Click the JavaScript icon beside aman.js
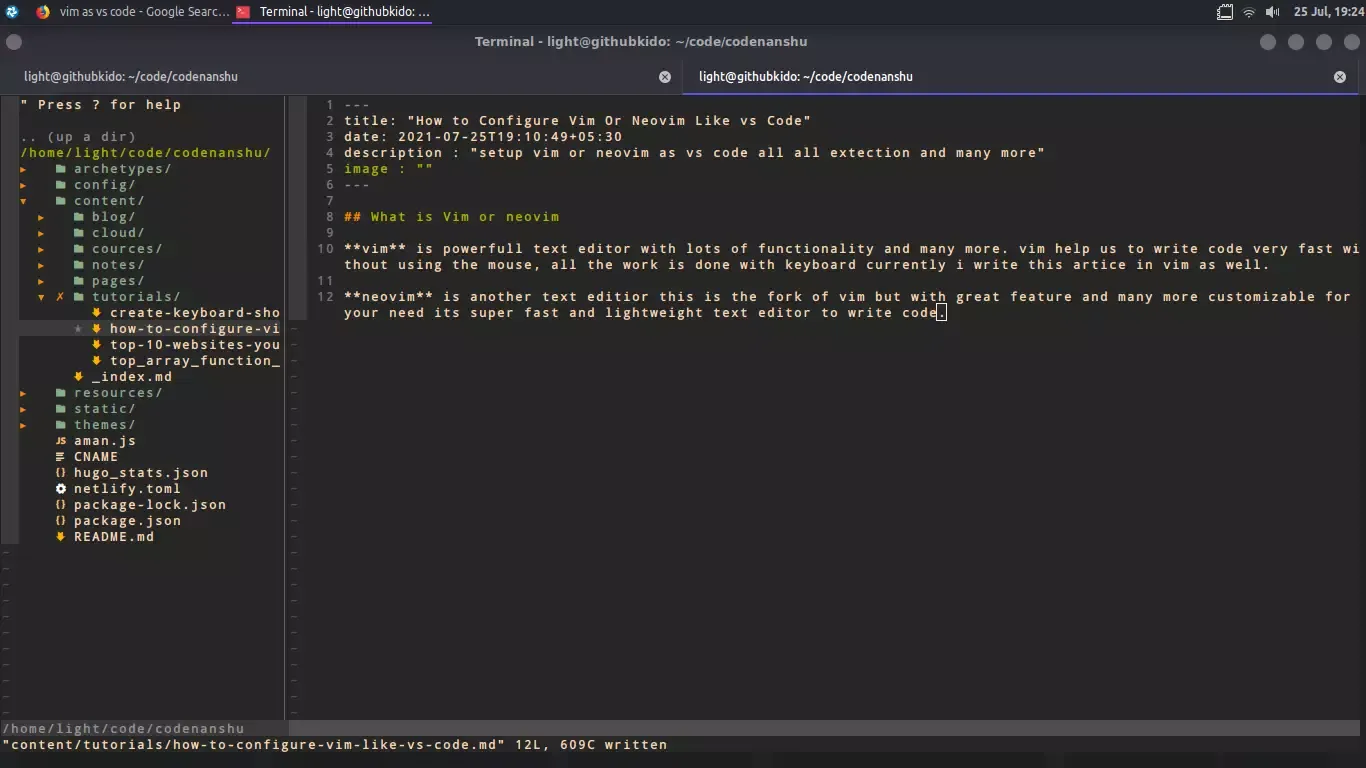 61,441
